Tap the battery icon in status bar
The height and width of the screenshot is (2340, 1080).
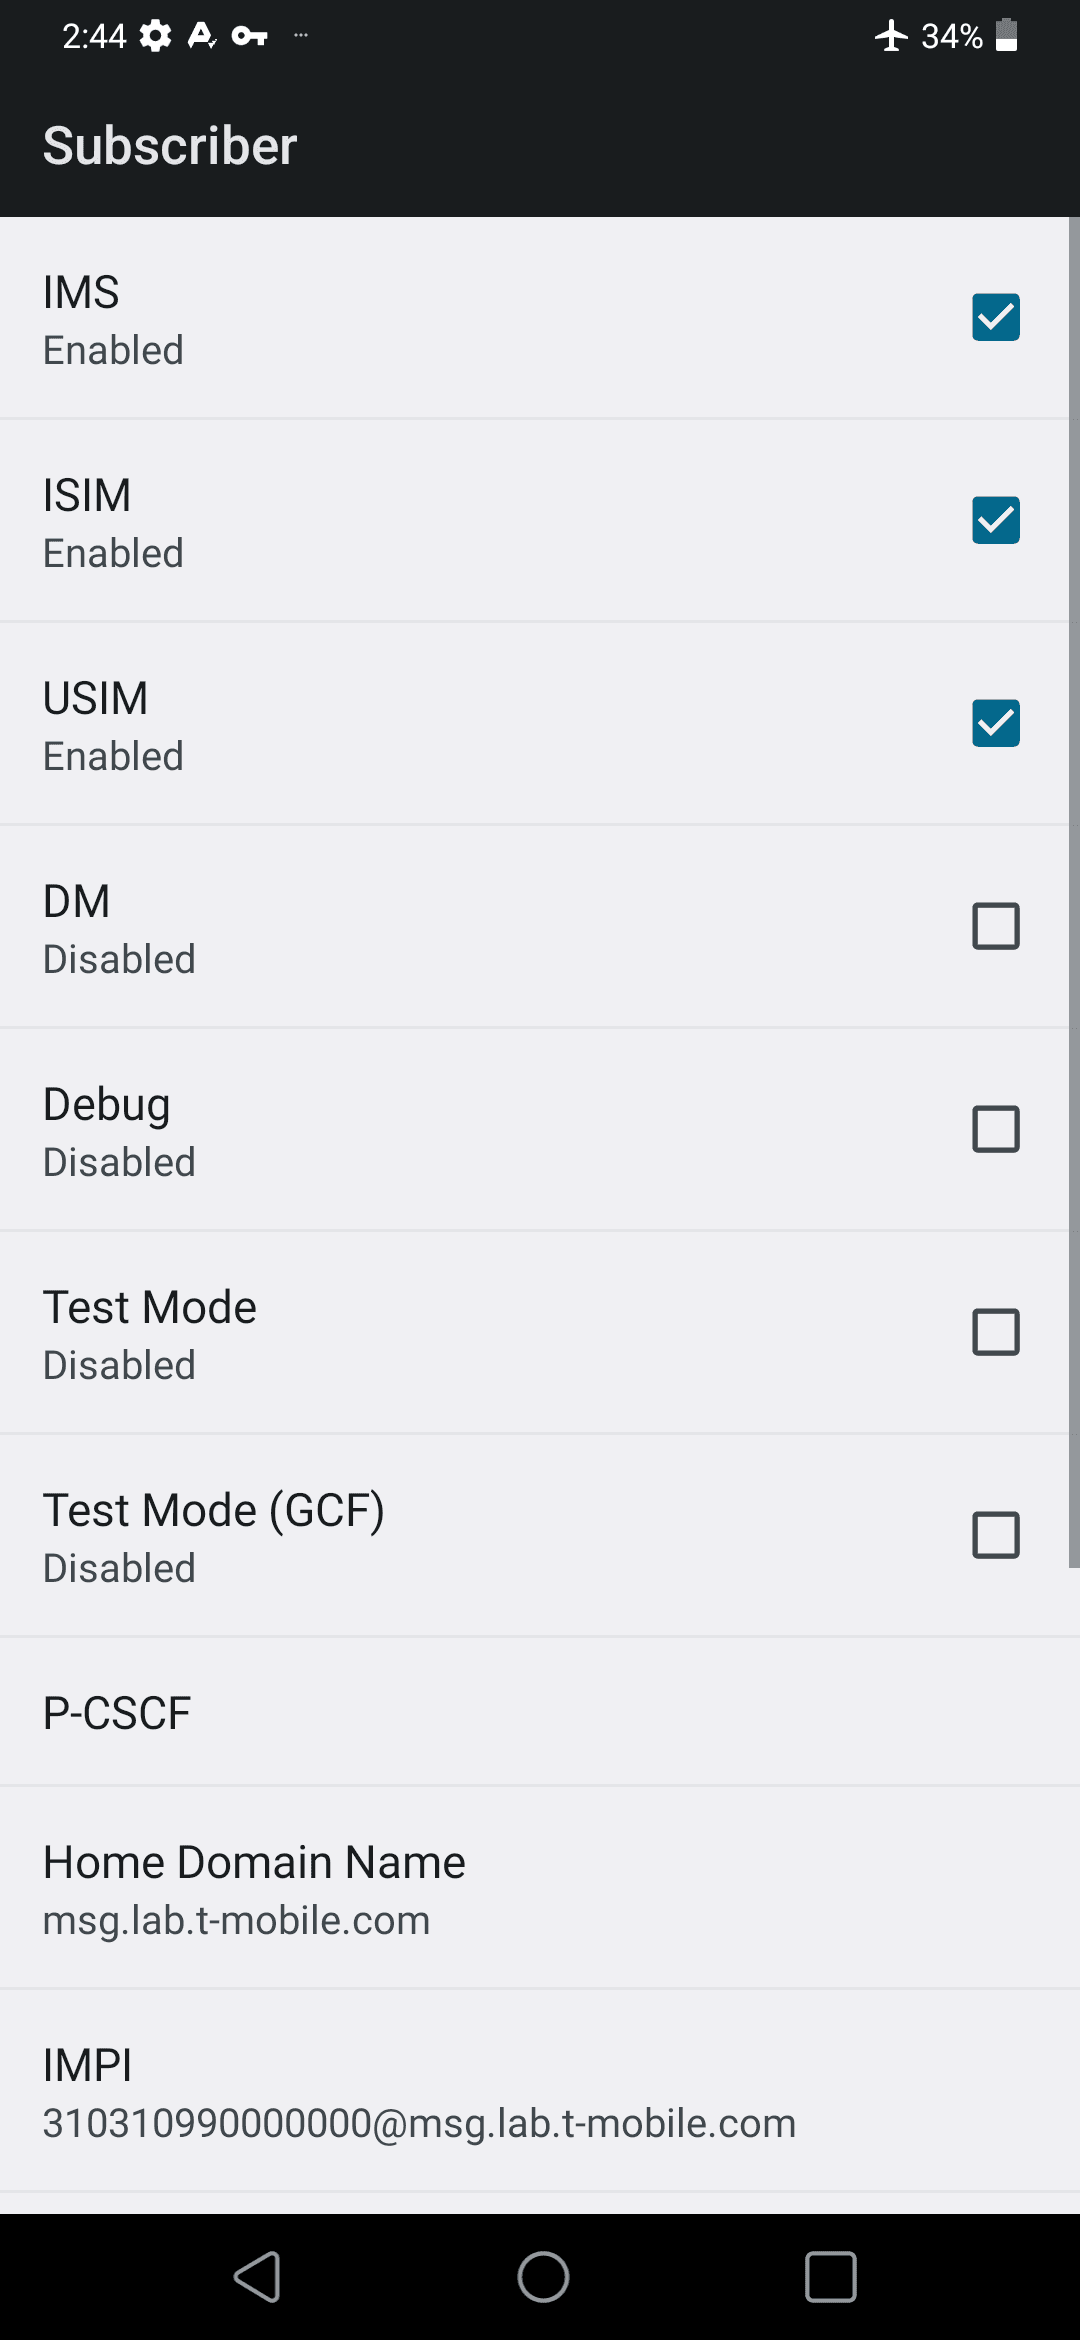tap(1007, 35)
